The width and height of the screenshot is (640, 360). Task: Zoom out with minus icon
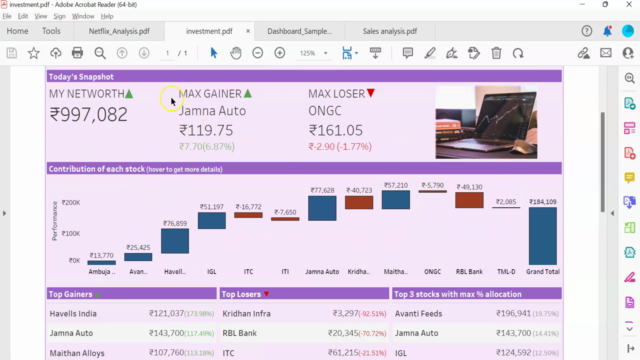tap(258, 53)
